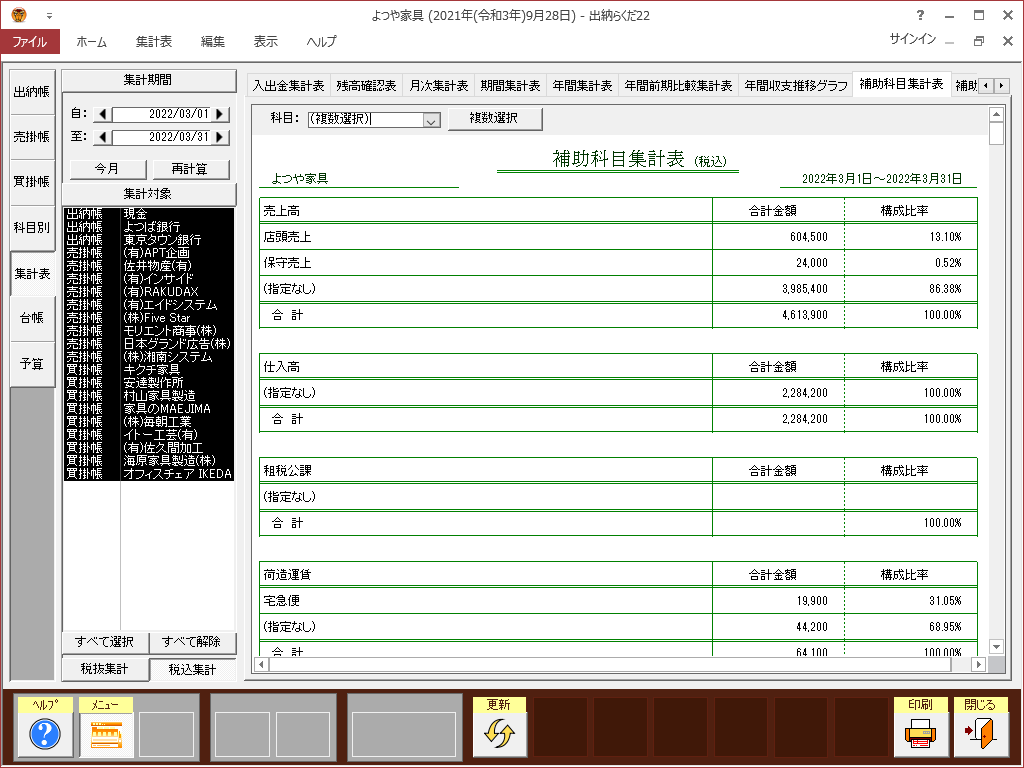Select the 年間収支推移グラフ tab
The image size is (1024, 768).
pyautogui.click(x=796, y=86)
